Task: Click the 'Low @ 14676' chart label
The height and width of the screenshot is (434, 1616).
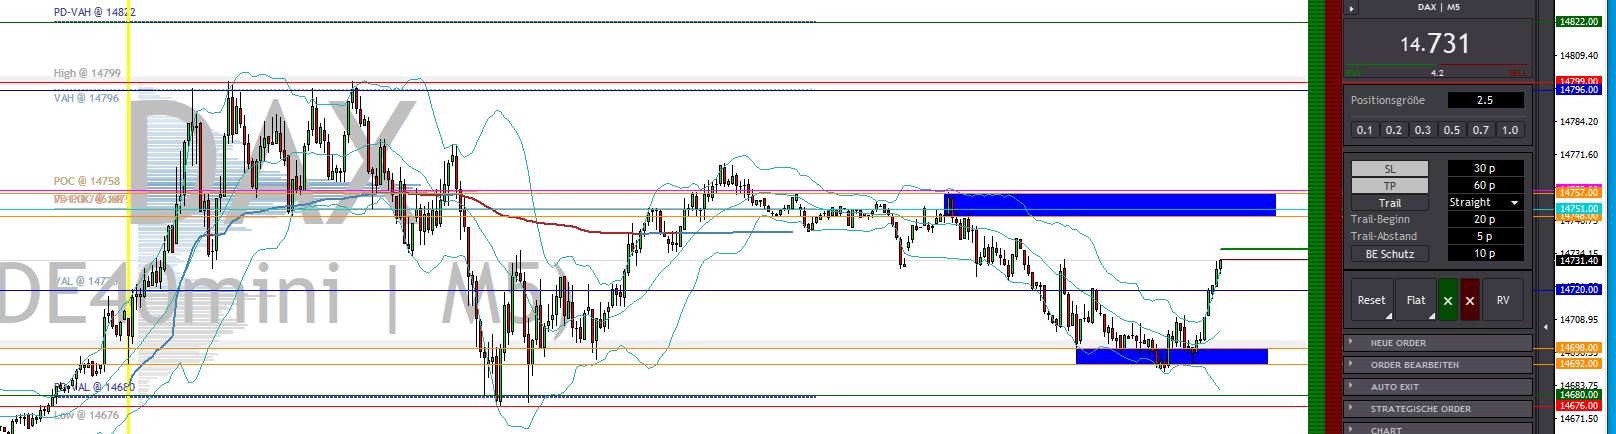Action: point(86,415)
